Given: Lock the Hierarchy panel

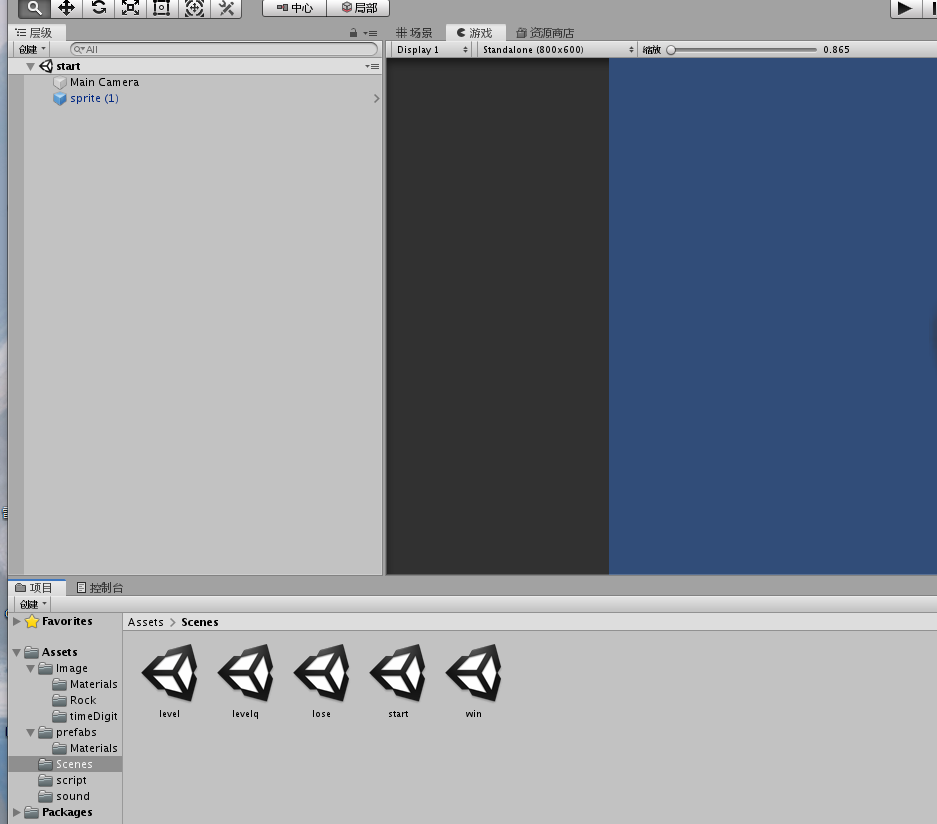Looking at the screenshot, I should 353,33.
